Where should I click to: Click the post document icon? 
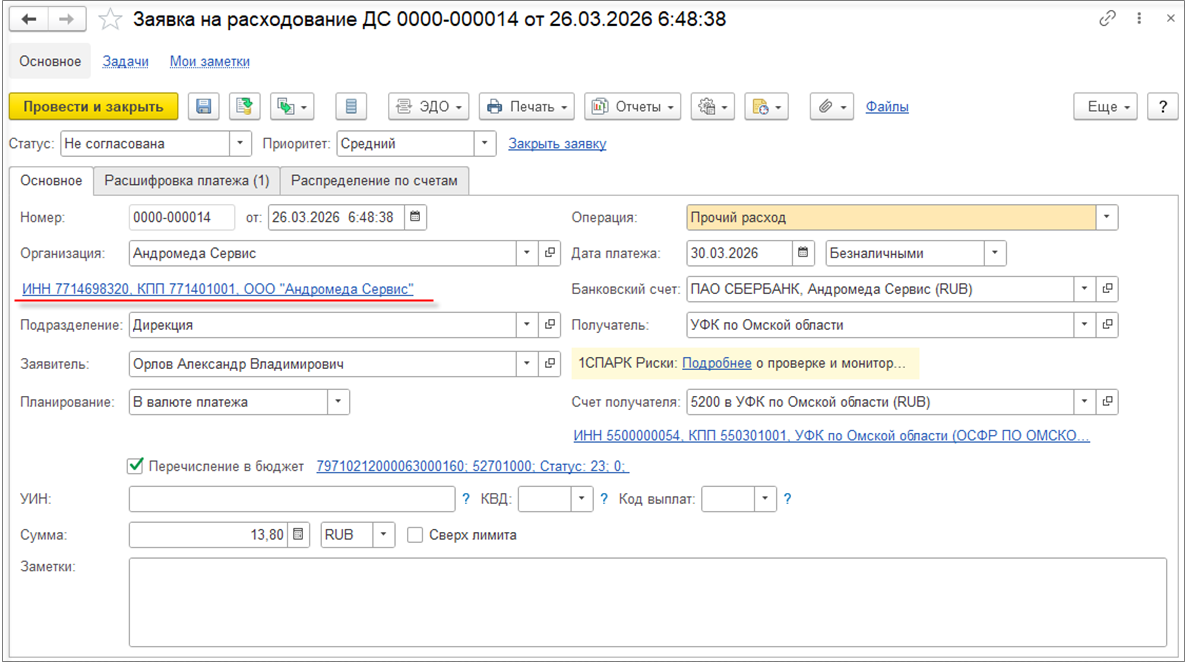pyautogui.click(x=243, y=107)
